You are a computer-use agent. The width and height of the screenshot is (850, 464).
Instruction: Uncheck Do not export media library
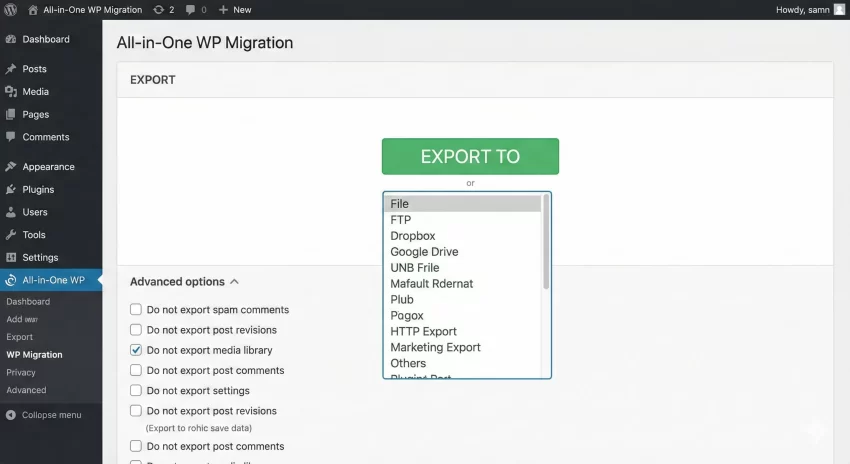pos(136,350)
